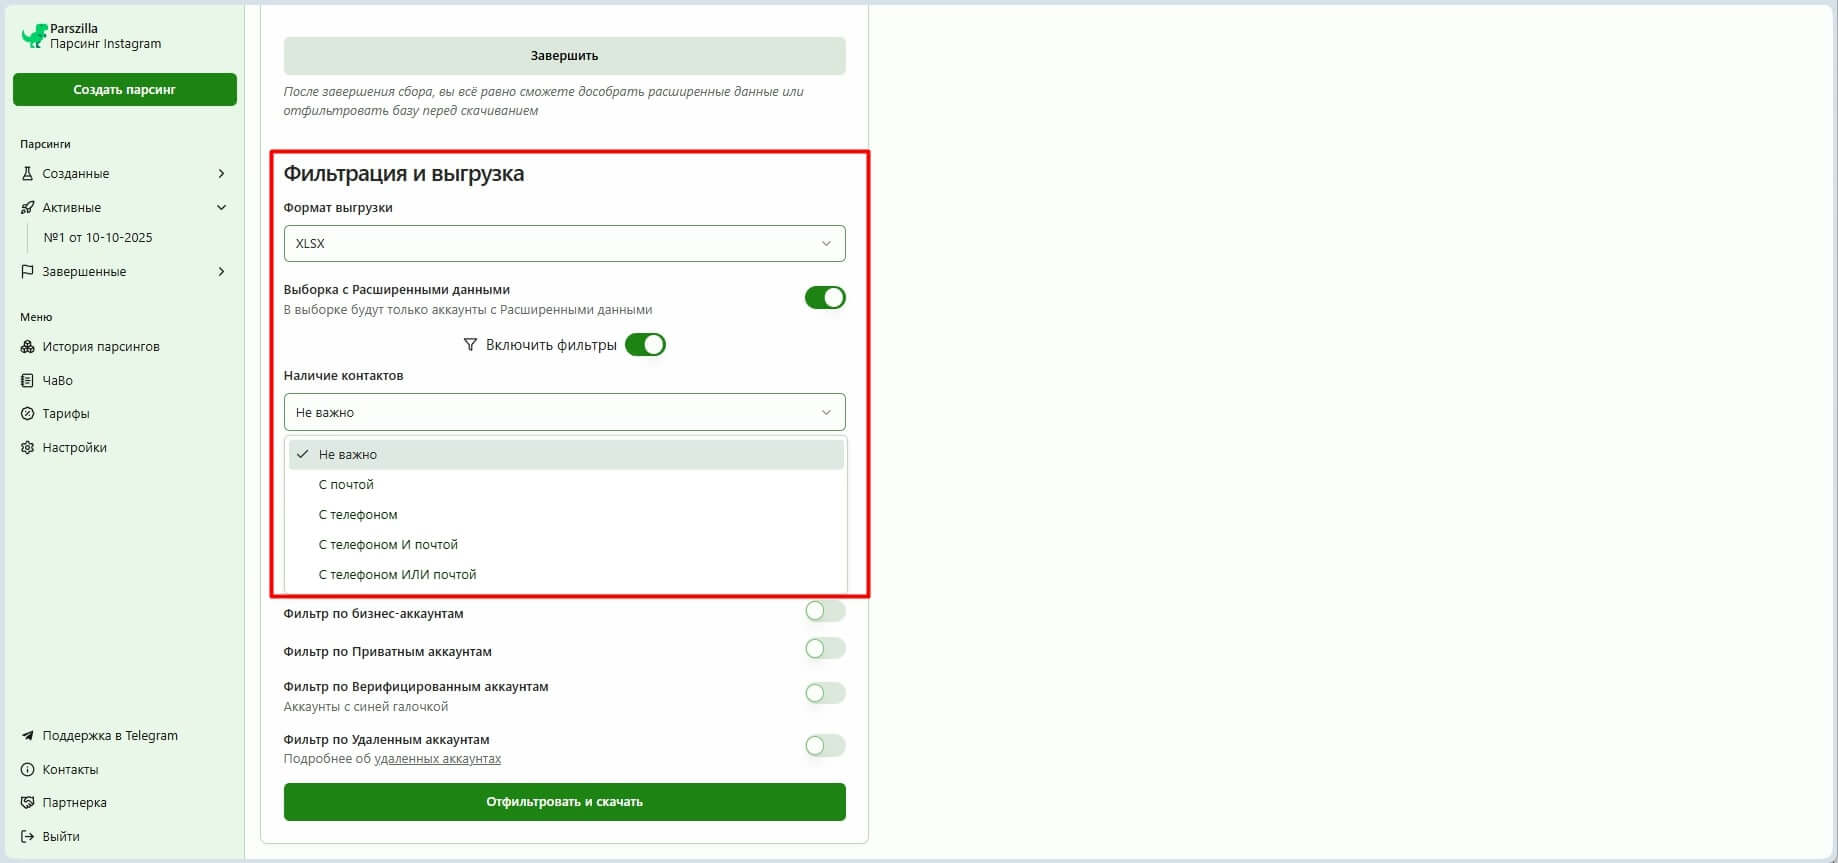
Task: Select the С почтой option
Action: [566, 484]
